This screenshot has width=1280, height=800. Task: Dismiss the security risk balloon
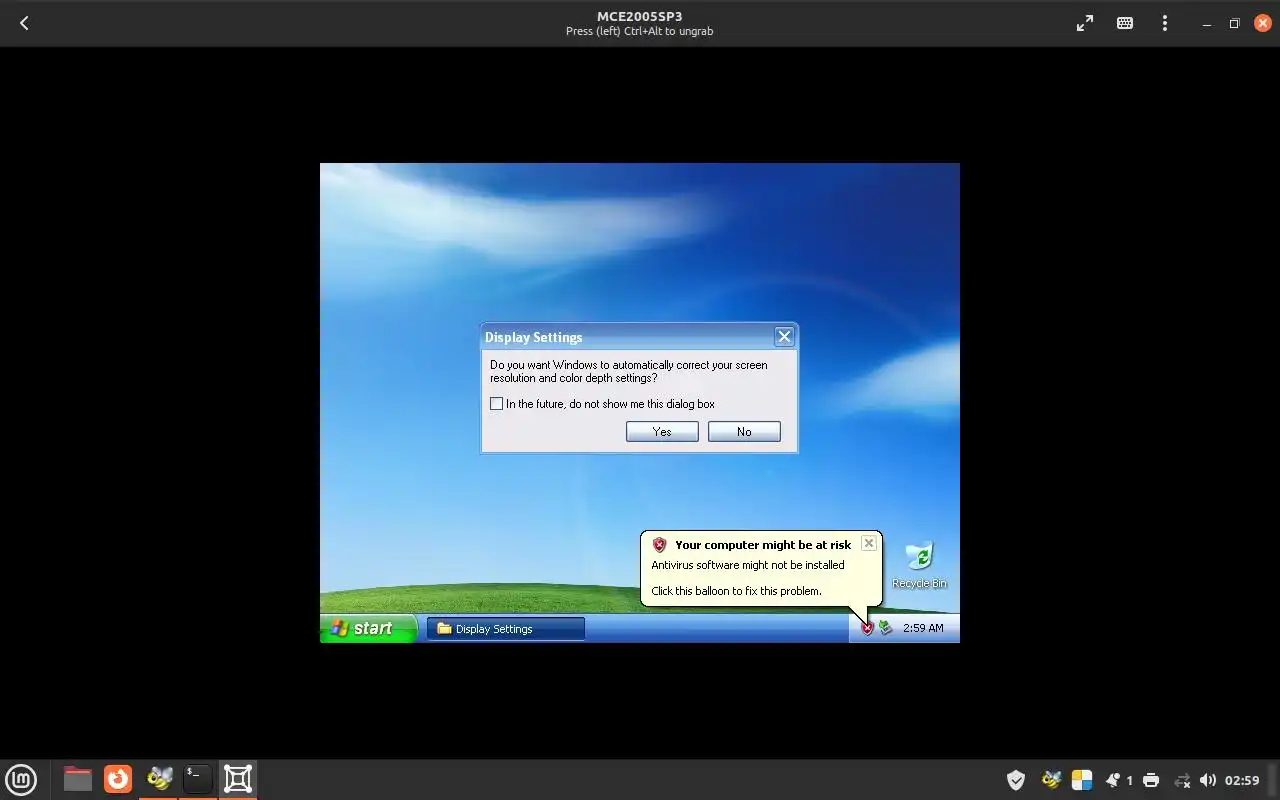[869, 543]
